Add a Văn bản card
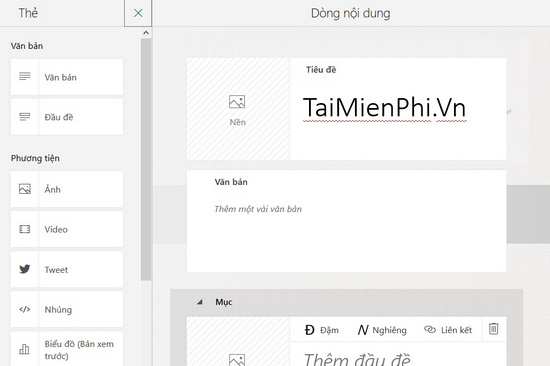This screenshot has width=550, height=366. click(x=67, y=77)
